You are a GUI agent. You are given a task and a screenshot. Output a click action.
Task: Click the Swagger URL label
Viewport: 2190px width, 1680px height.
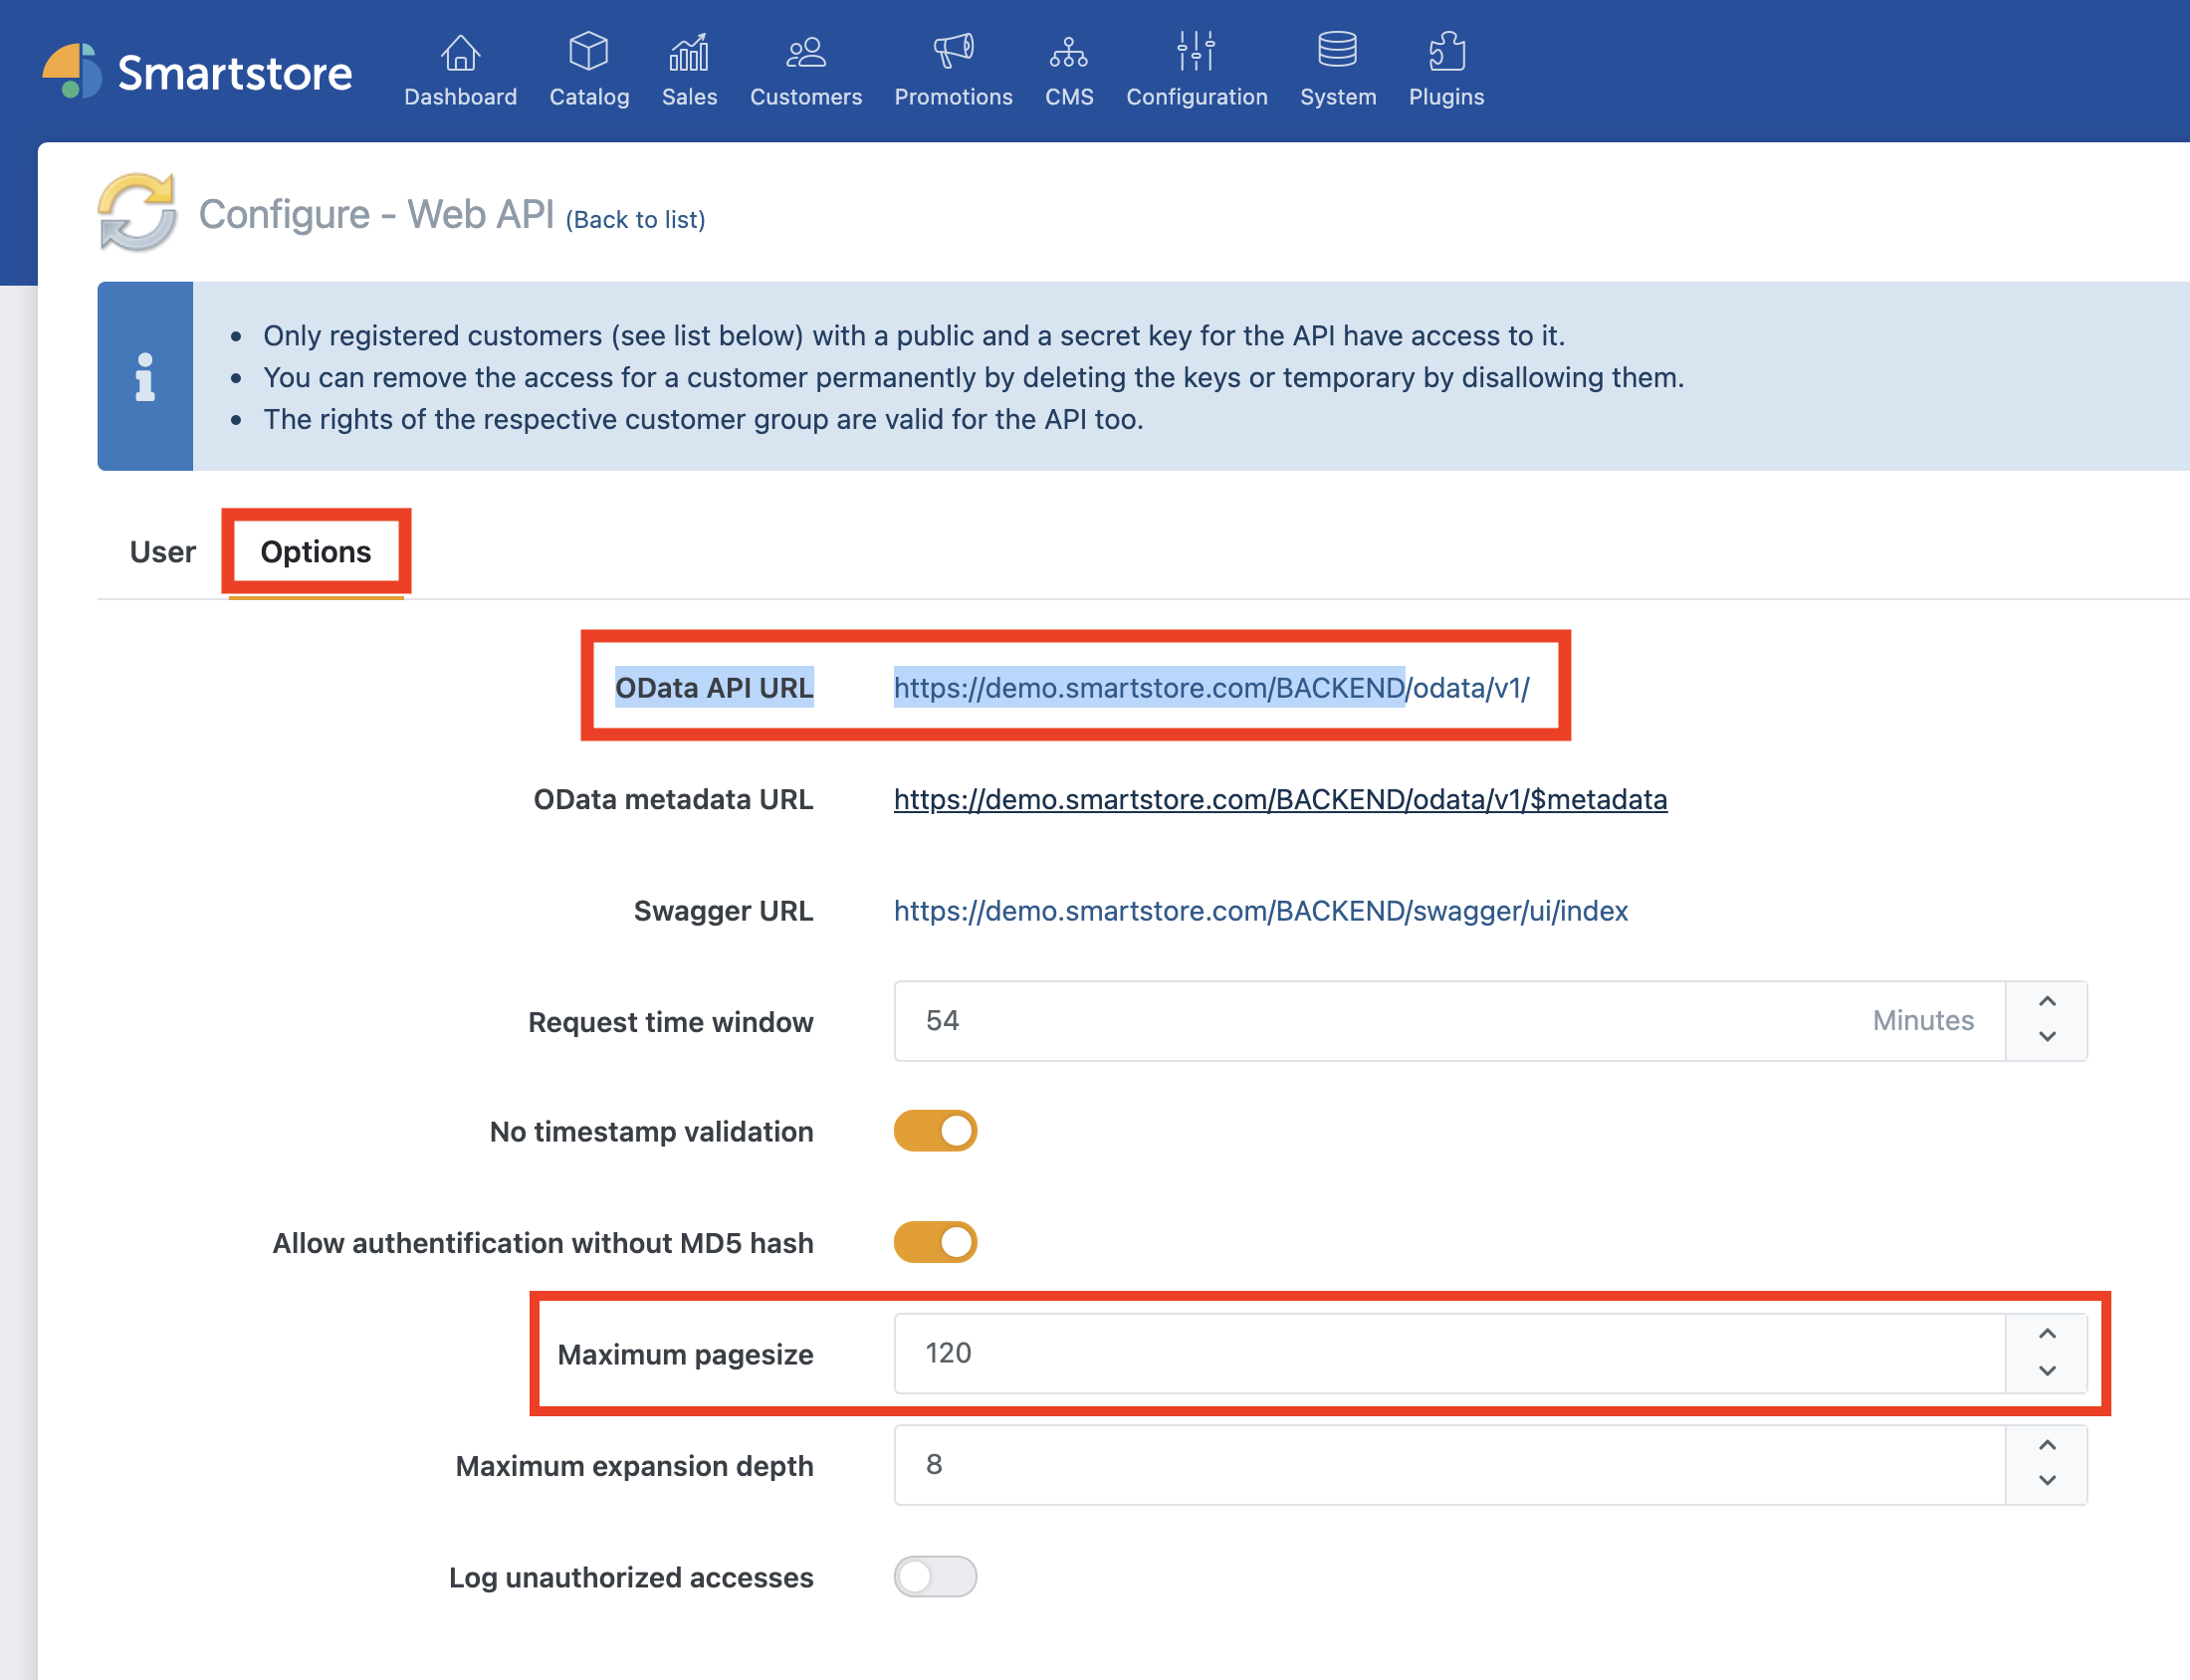(x=723, y=911)
